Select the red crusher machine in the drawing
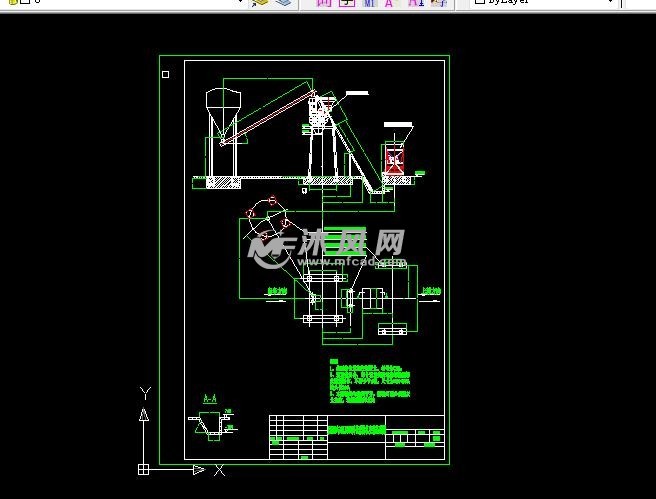The width and height of the screenshot is (656, 499). (x=396, y=160)
